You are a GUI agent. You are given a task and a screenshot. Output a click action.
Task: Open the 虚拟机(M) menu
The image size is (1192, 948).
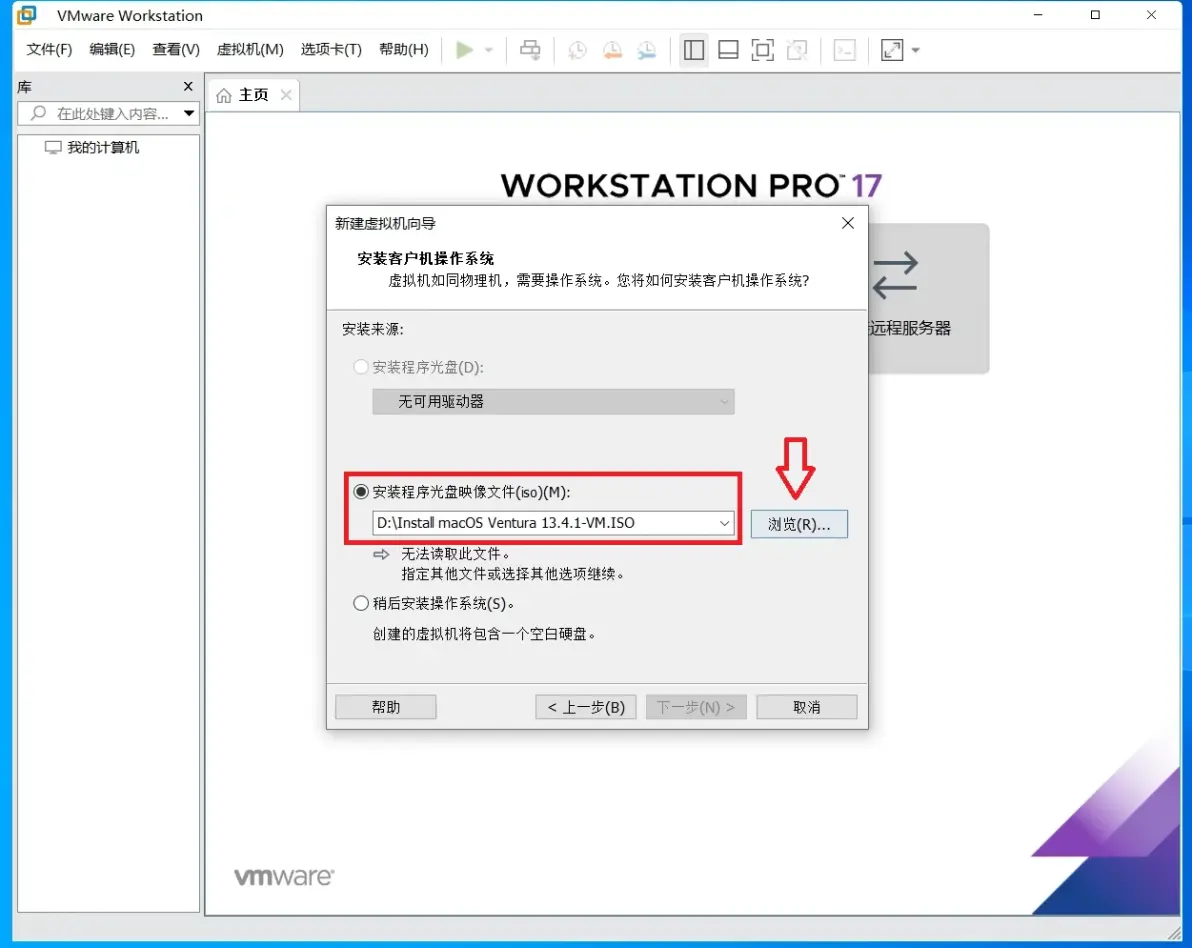250,49
